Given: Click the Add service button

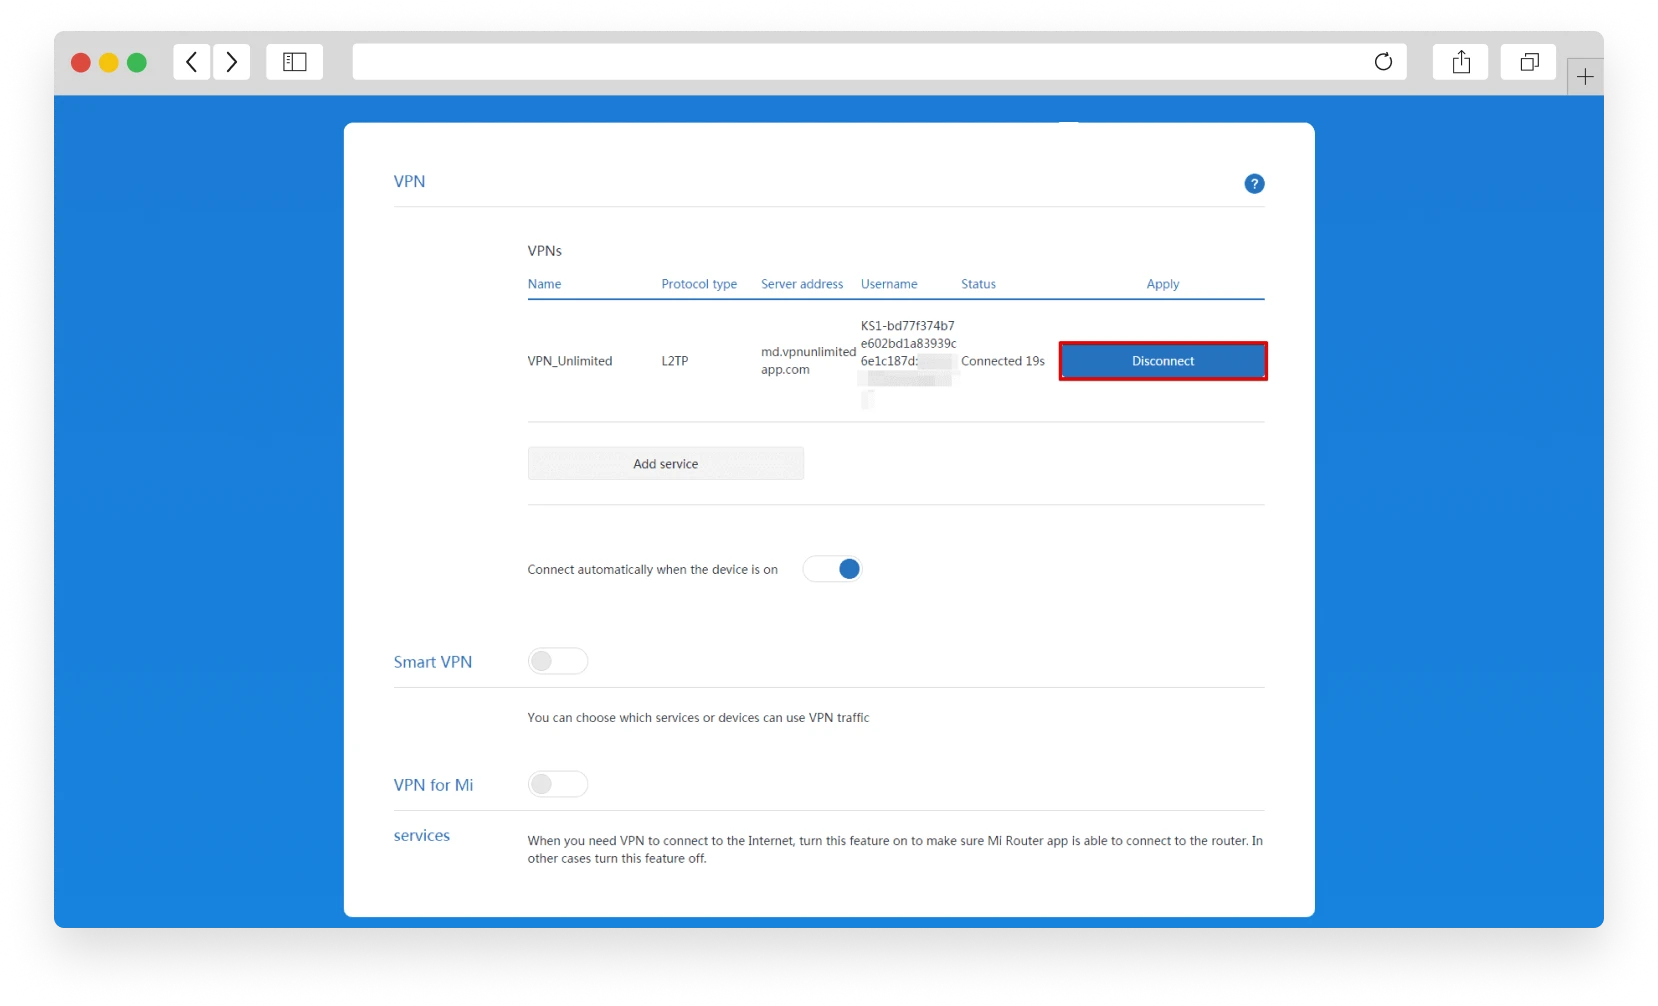Looking at the screenshot, I should click(x=665, y=464).
